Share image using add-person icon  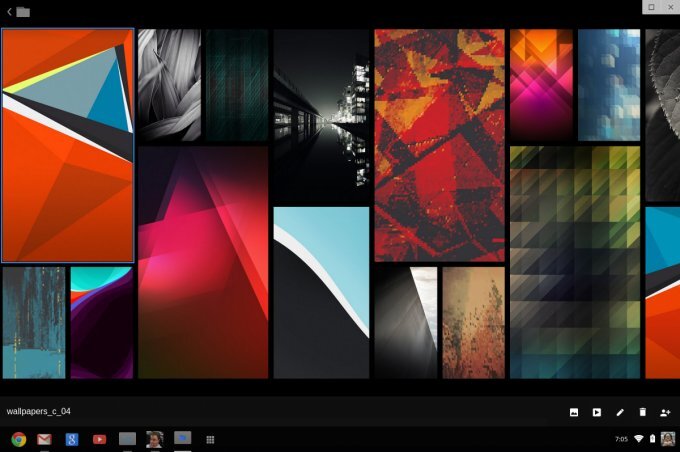665,412
